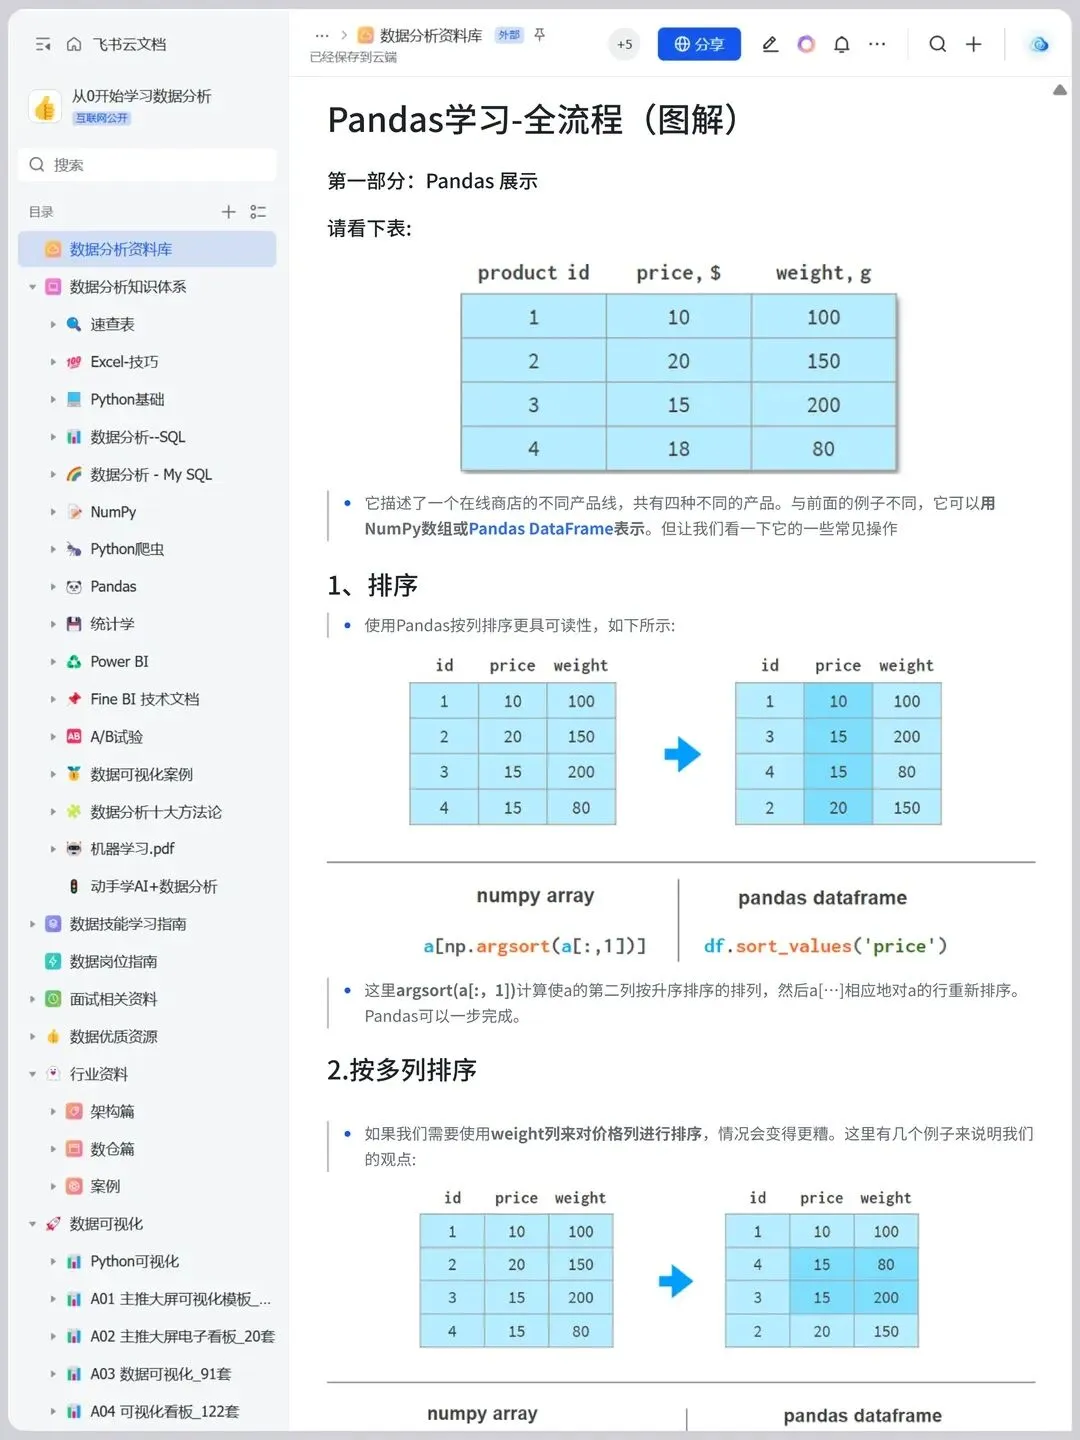Expand the 速查表 node arrow
Image resolution: width=1080 pixels, height=1440 pixels.
(x=53, y=324)
